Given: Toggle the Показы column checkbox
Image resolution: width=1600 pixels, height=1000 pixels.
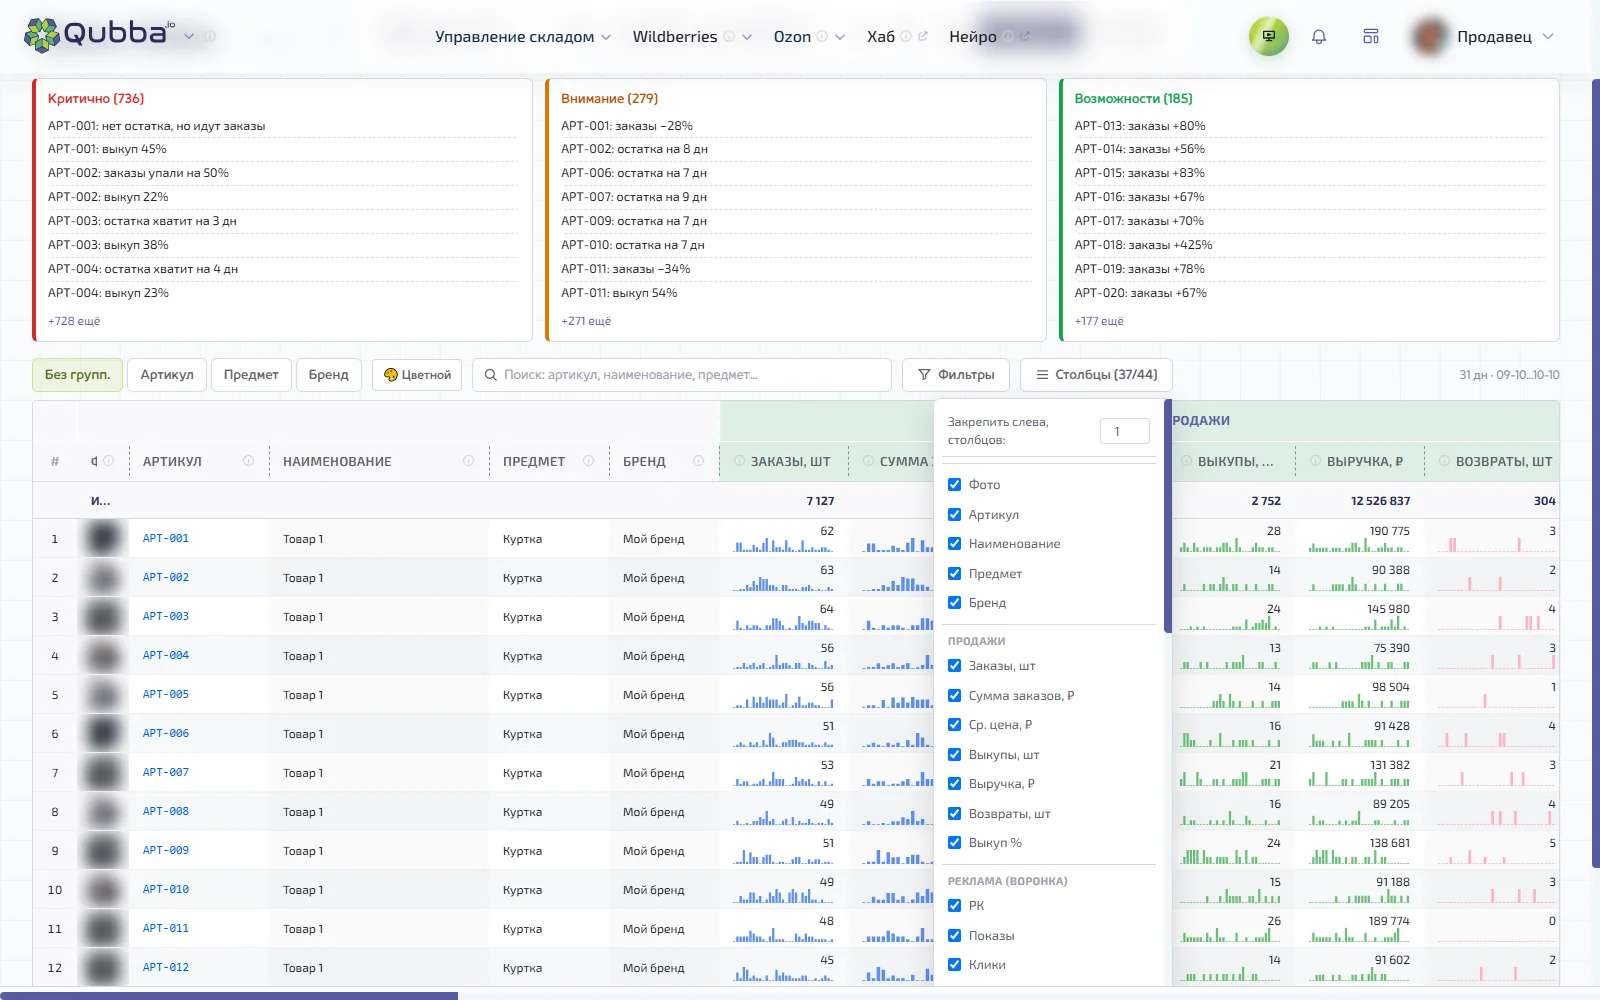Looking at the screenshot, I should 954,935.
